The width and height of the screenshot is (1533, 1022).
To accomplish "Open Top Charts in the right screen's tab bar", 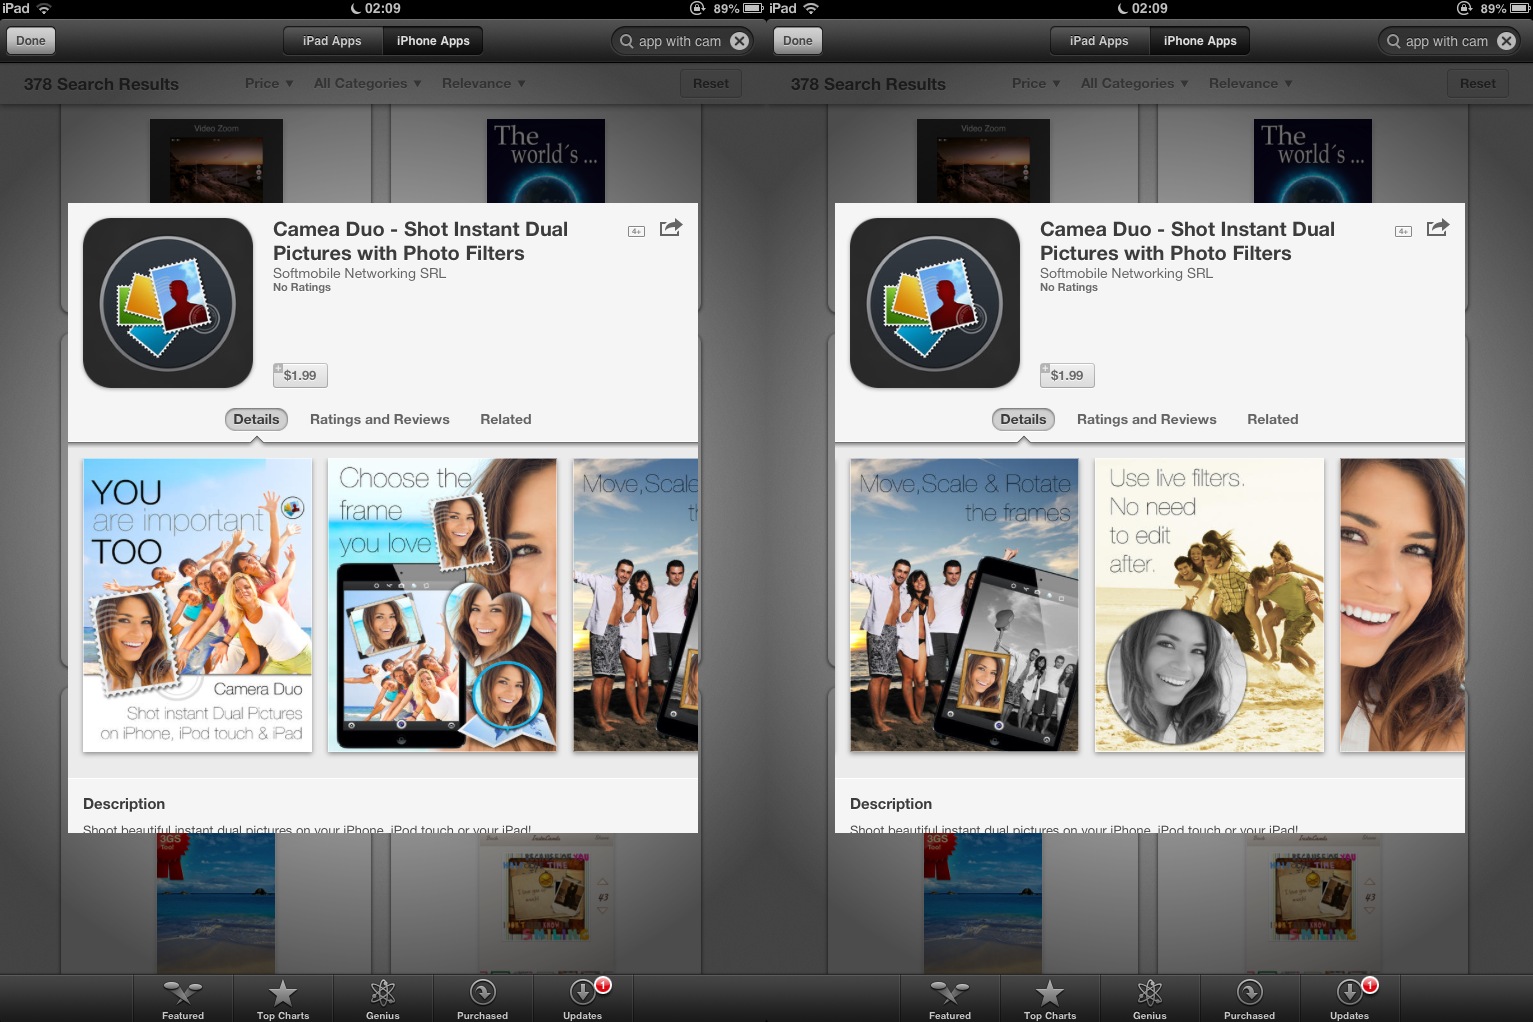I will click(x=1050, y=999).
